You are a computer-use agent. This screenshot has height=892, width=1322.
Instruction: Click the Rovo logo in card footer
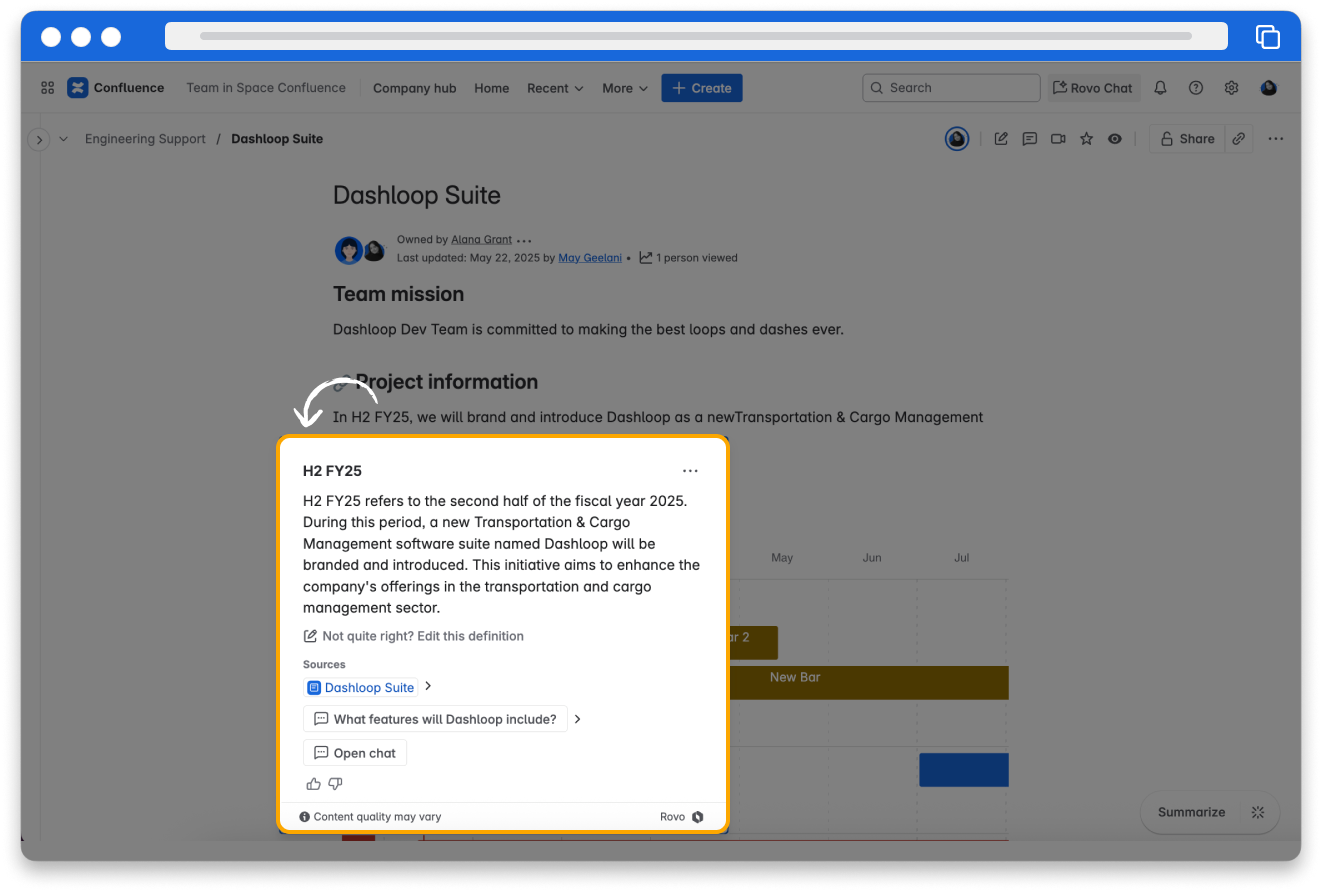click(x=698, y=817)
